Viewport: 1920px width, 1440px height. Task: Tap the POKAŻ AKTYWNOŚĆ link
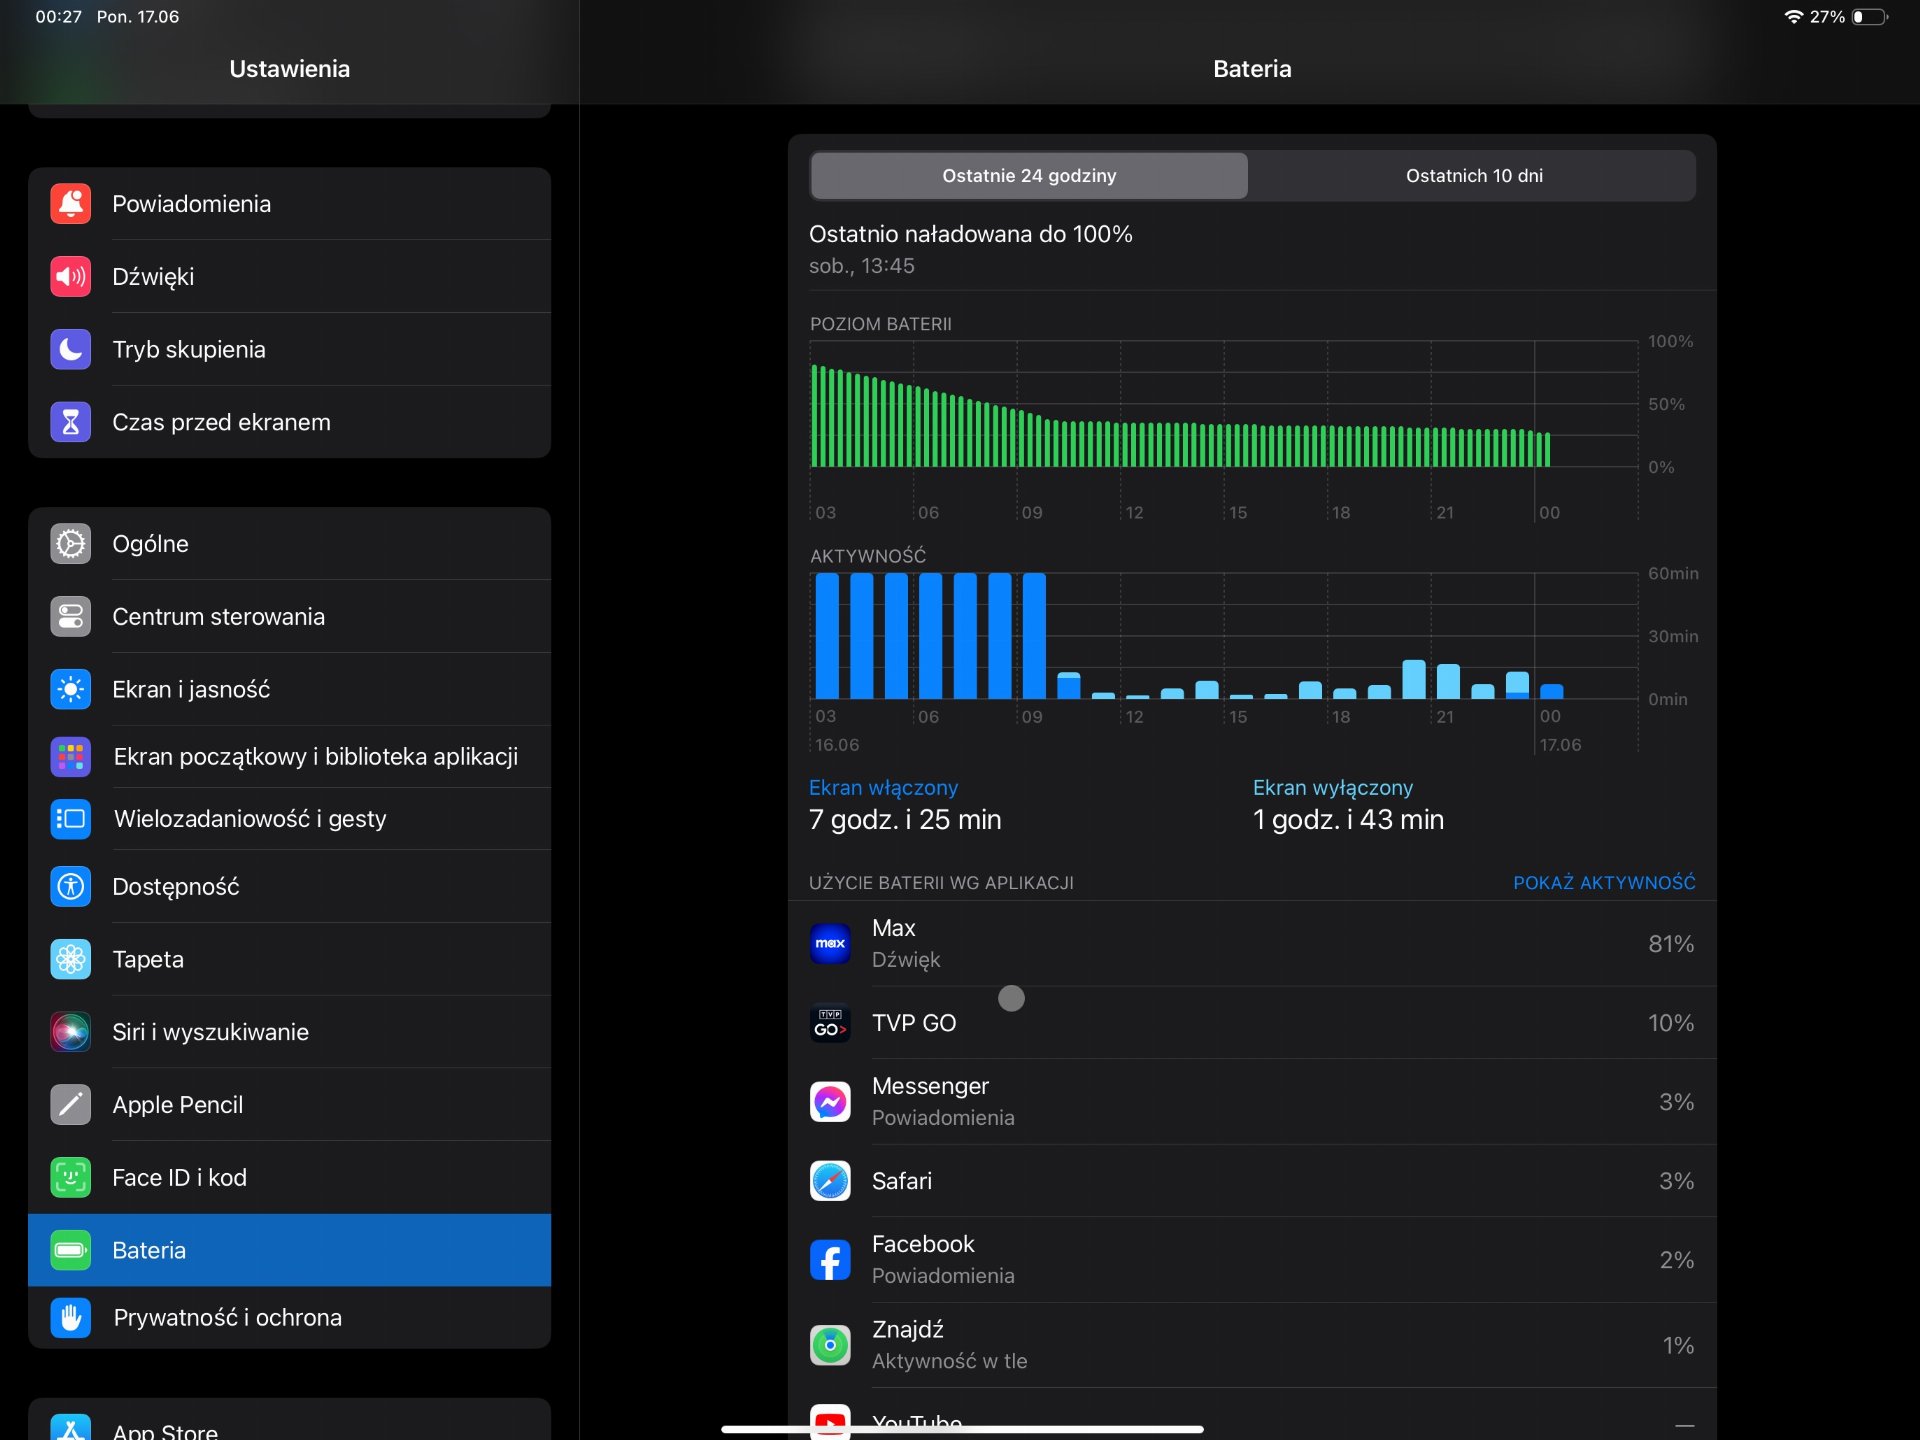1603,883
